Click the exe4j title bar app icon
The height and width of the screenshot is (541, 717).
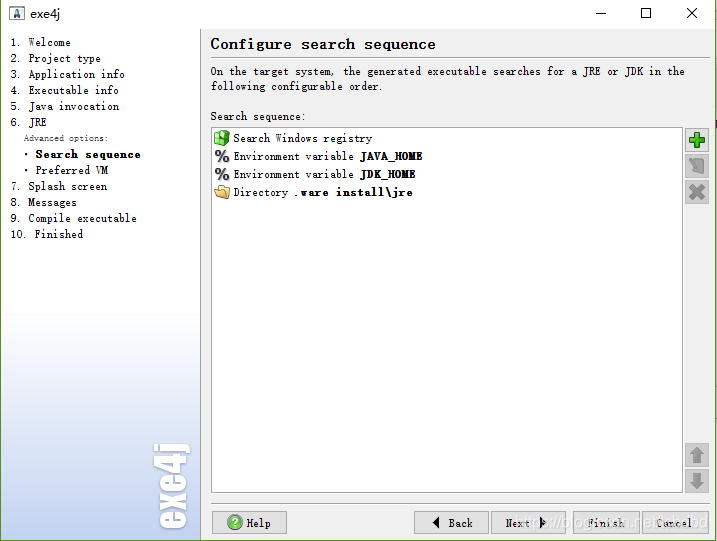coord(16,13)
